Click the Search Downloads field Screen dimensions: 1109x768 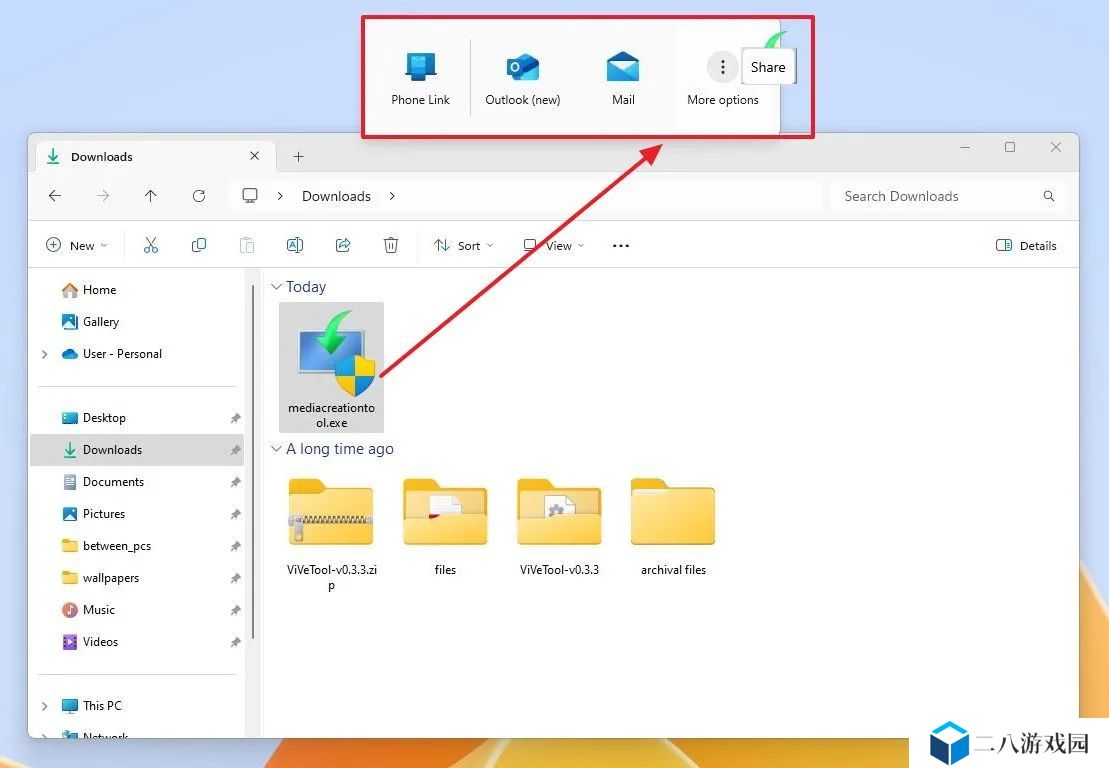tap(947, 196)
